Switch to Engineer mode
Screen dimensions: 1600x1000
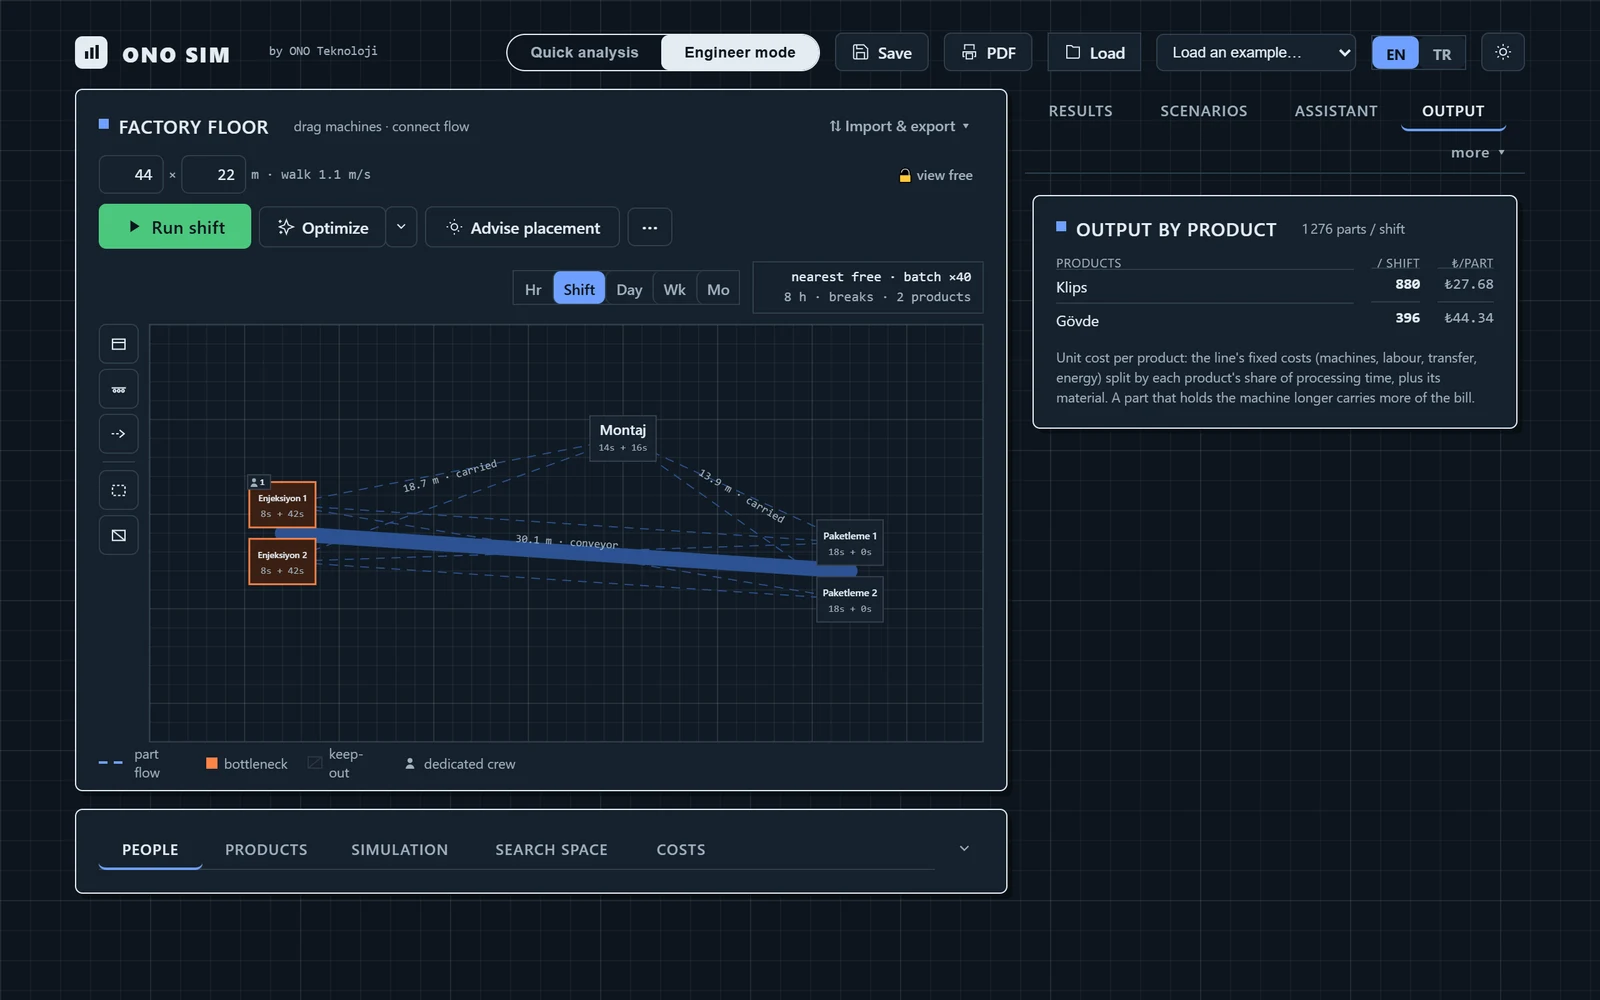pos(740,52)
